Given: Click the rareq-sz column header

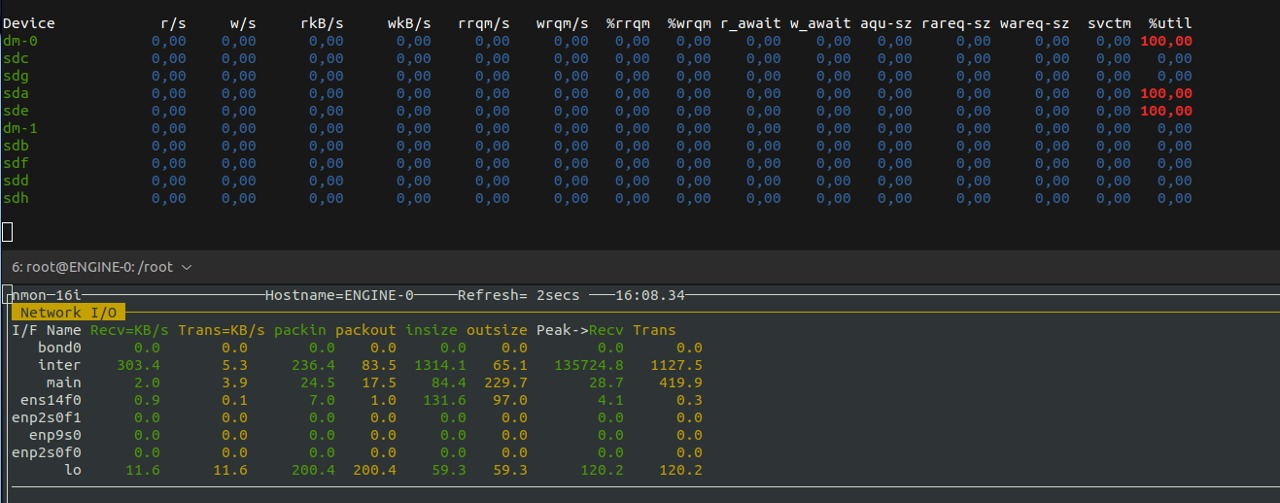Looking at the screenshot, I should pos(956,23).
